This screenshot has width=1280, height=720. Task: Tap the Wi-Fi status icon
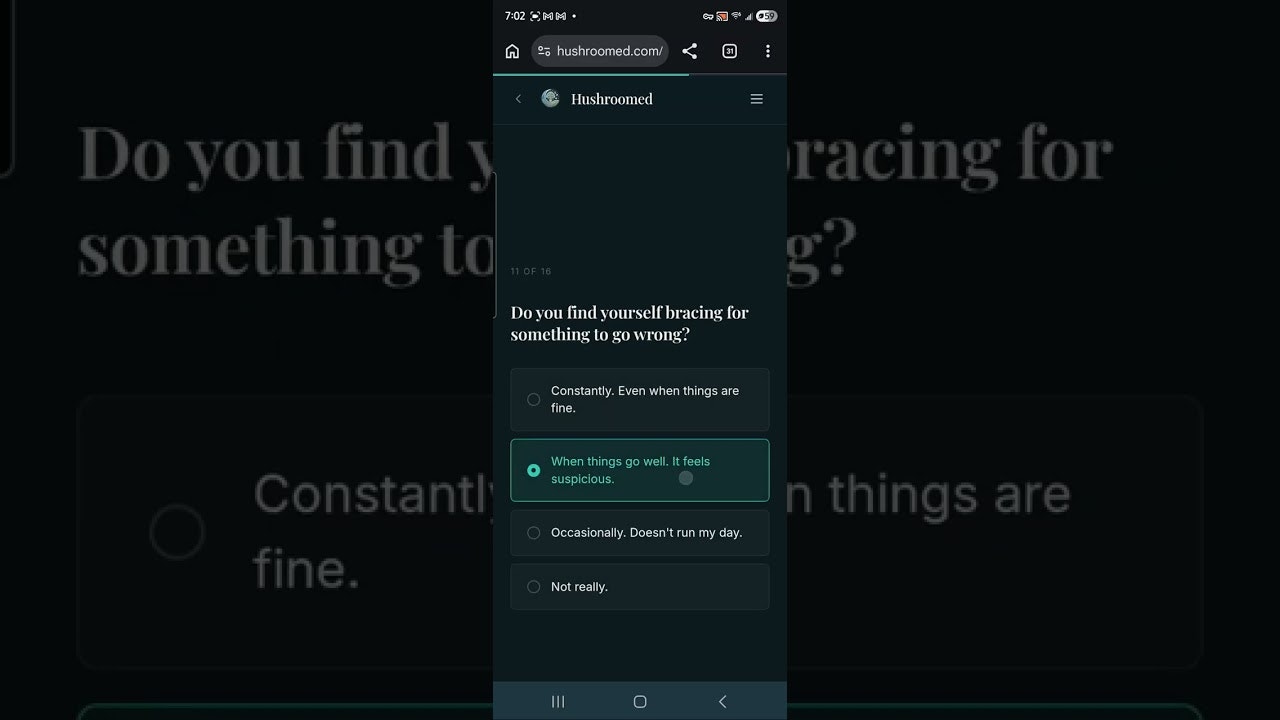pyautogui.click(x=736, y=16)
